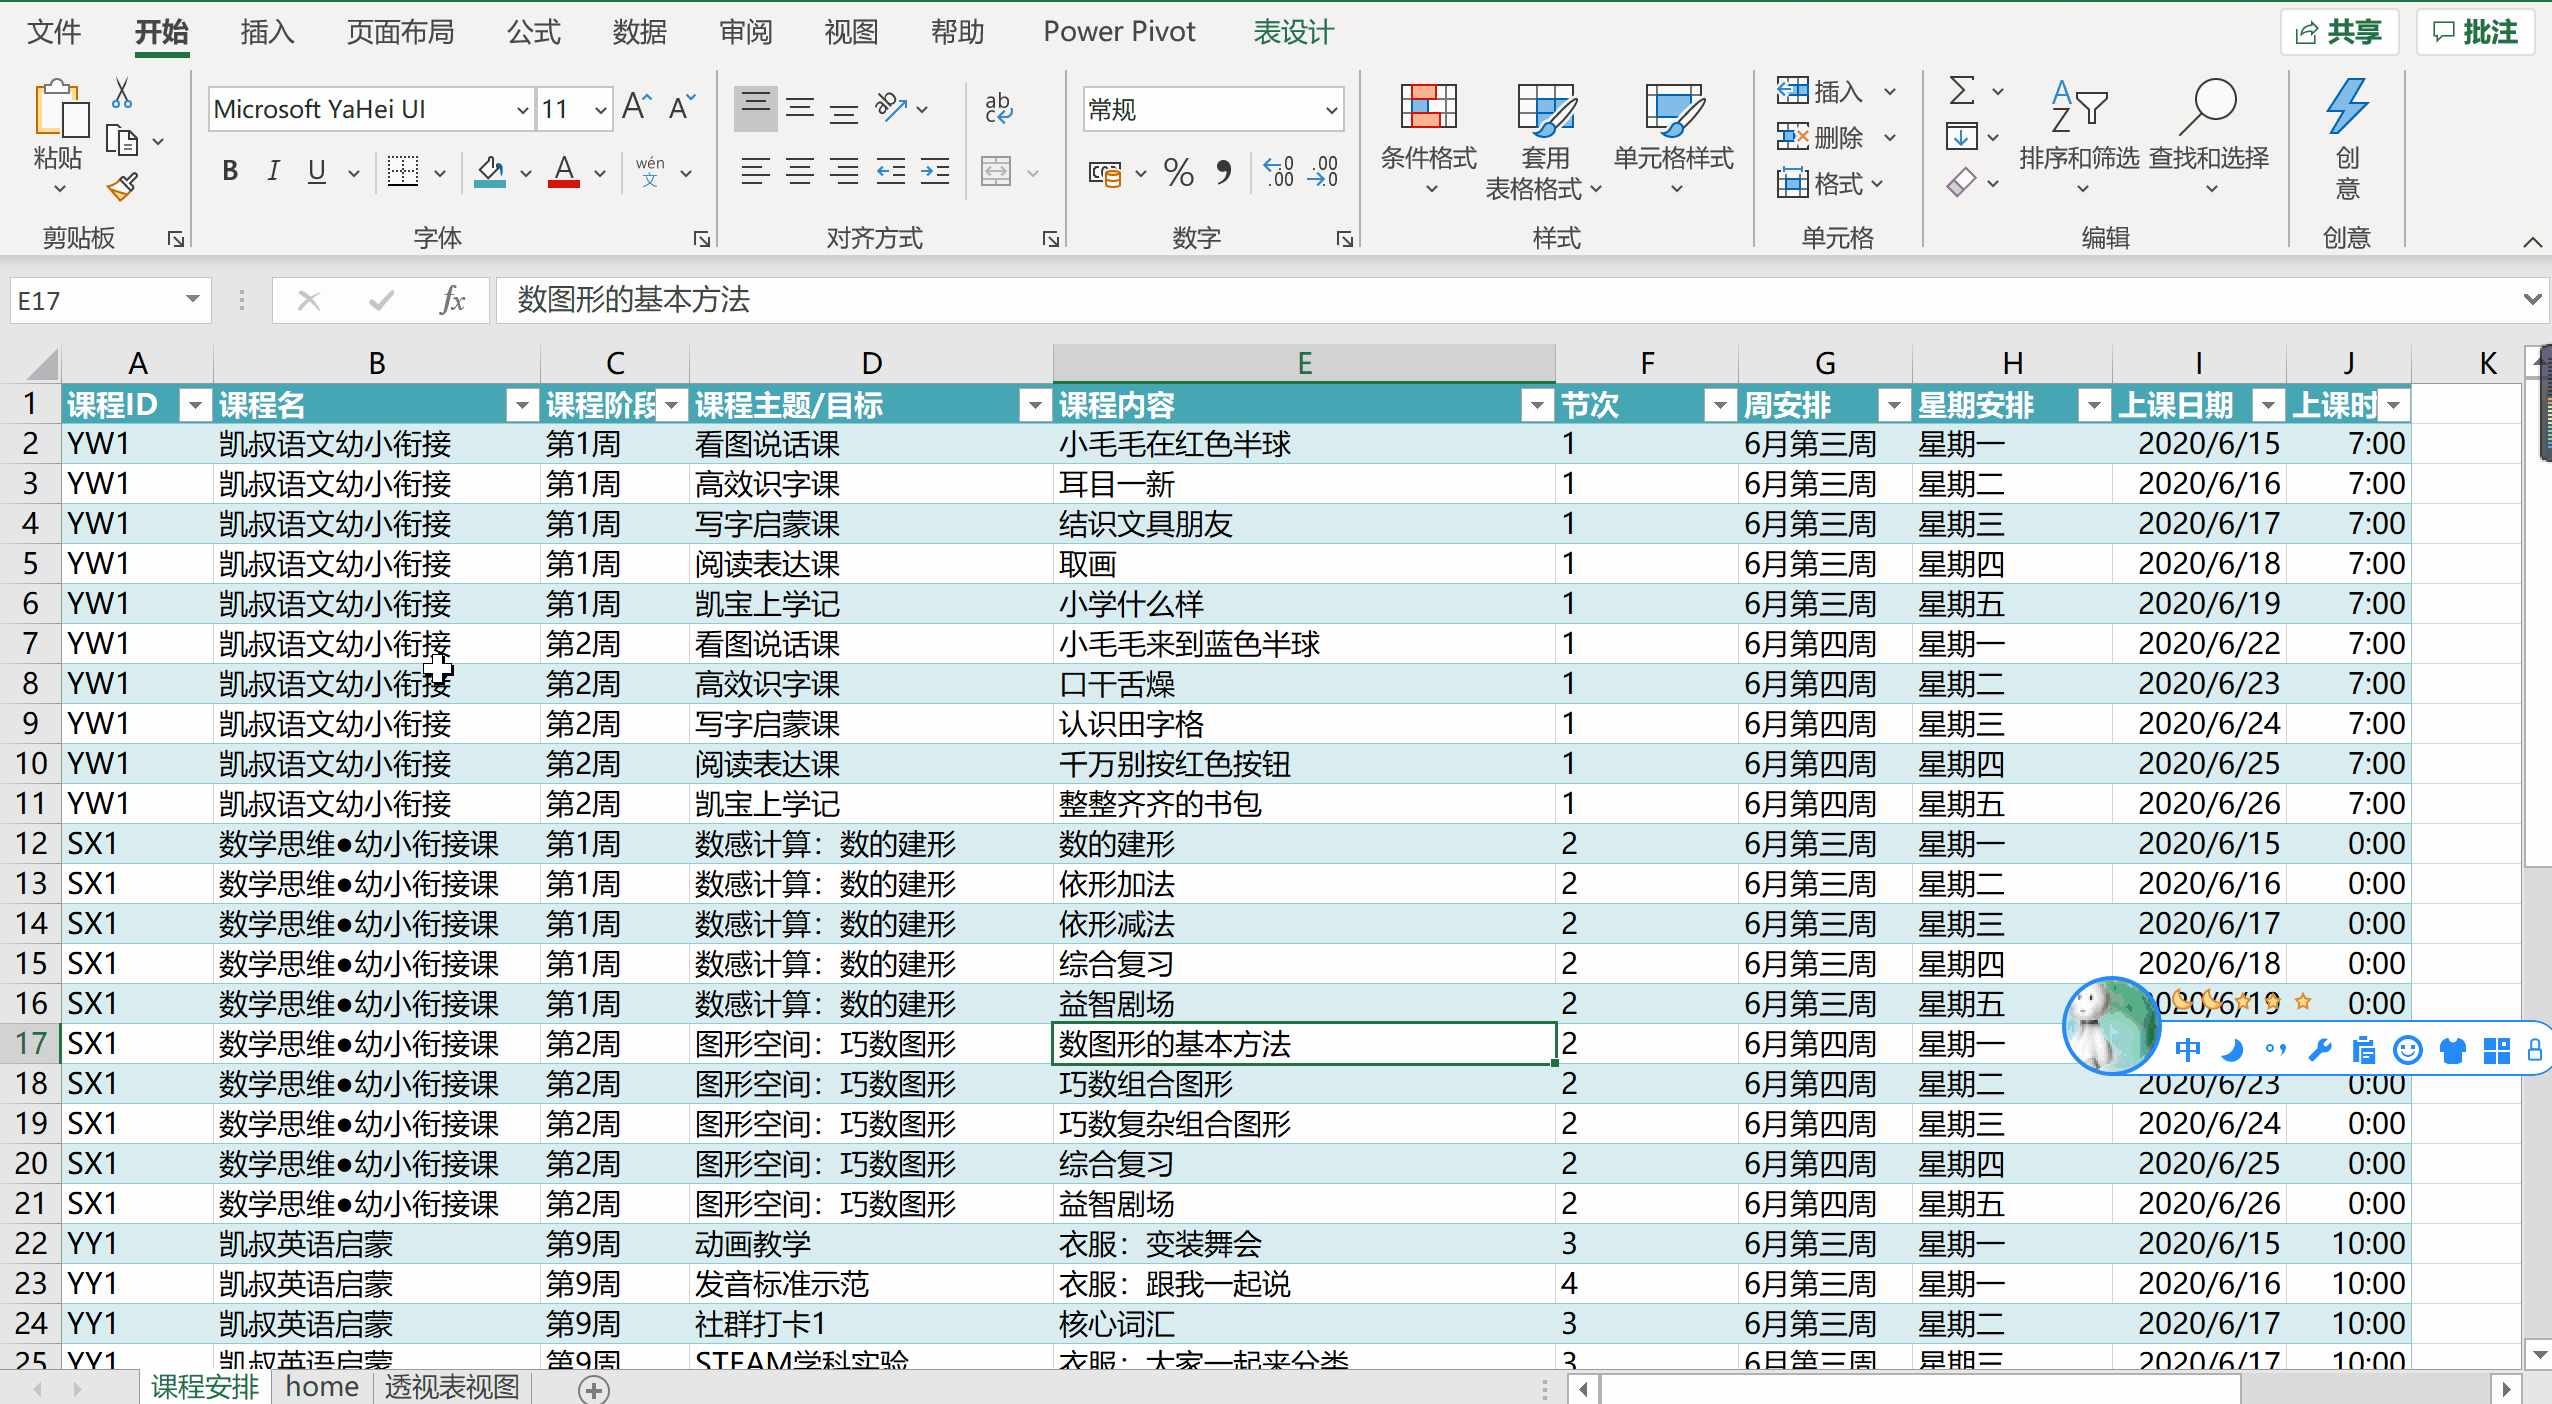Toggle middle align
Image resolution: width=2552 pixels, height=1404 pixels.
pyautogui.click(x=800, y=107)
